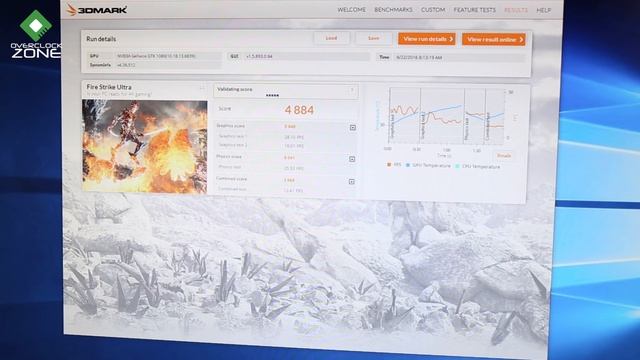
Task: Click the 3DMark logo
Action: 97,9
